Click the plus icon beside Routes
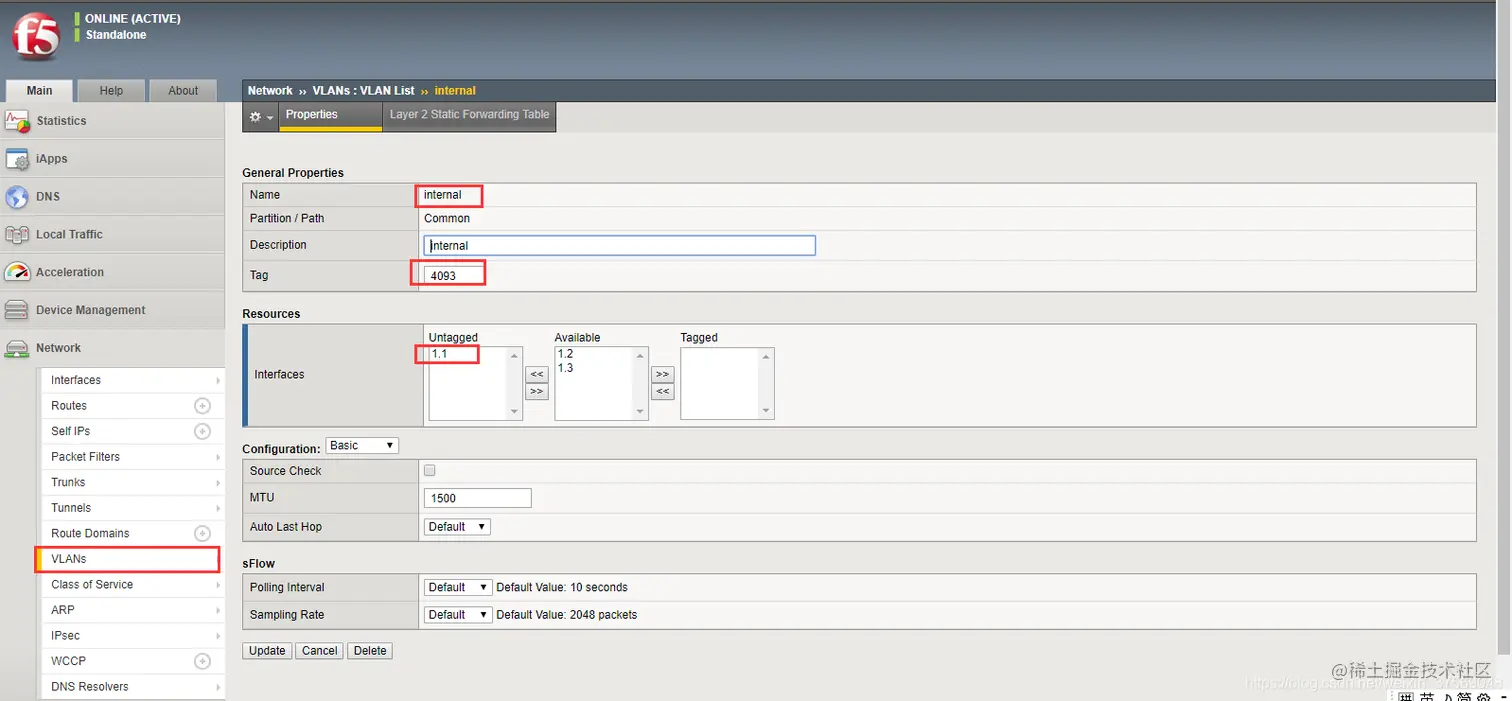Screen dimensions: 1512x701 click(202, 406)
